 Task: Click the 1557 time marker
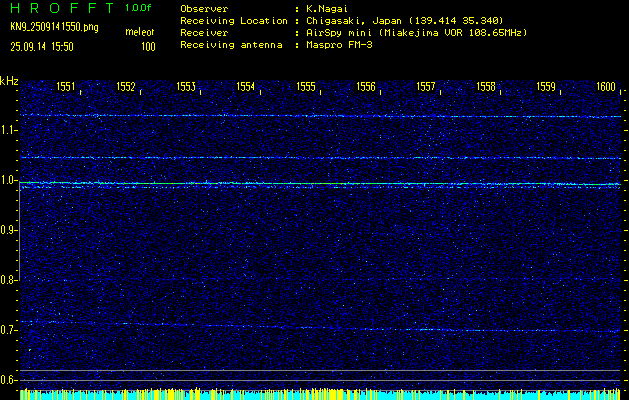click(426, 86)
